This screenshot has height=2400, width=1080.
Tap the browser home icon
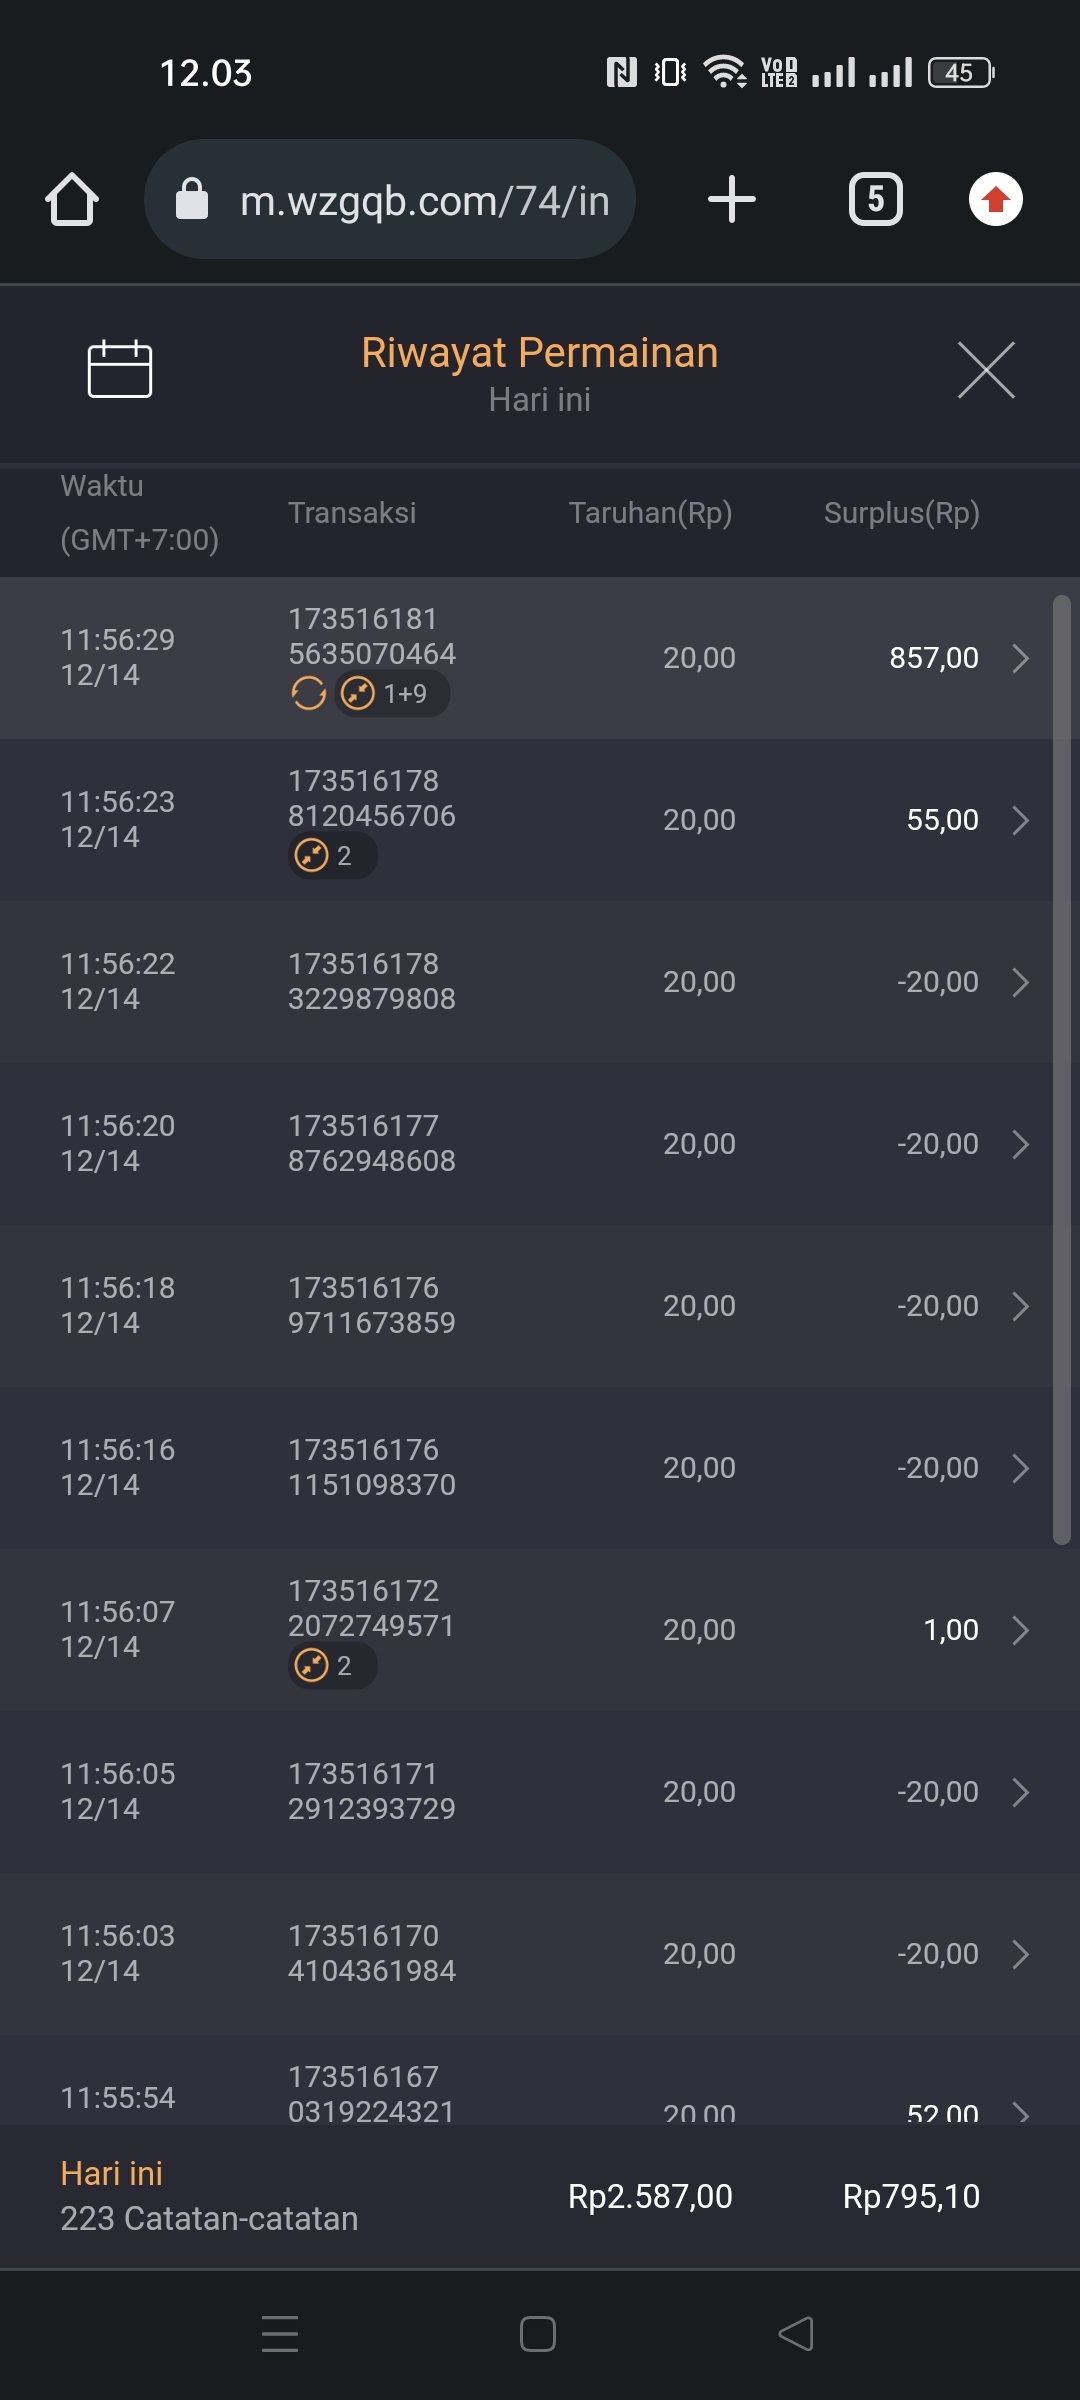tap(72, 199)
